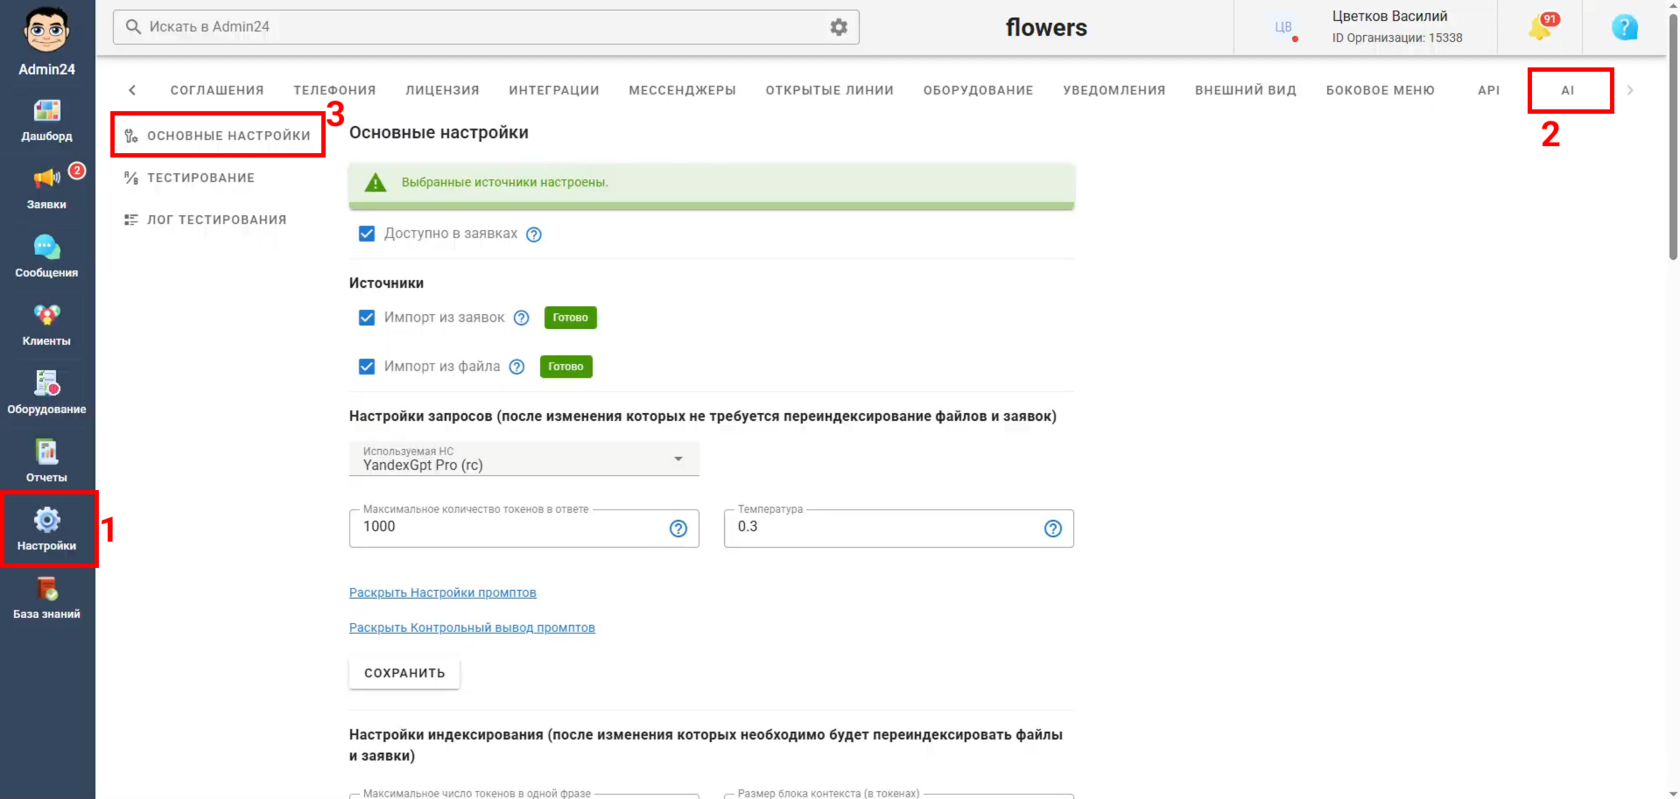
Task: Switch to Соглашения tab
Action: pyautogui.click(x=217, y=90)
